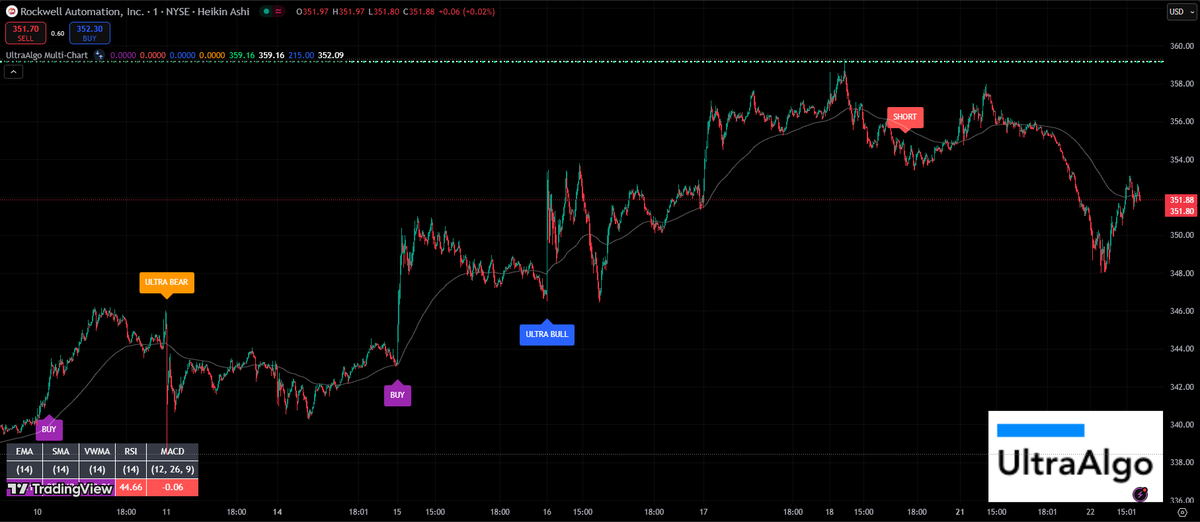The width and height of the screenshot is (1200, 522).
Task: Click the green 359.16 indicator value
Action: [242, 54]
